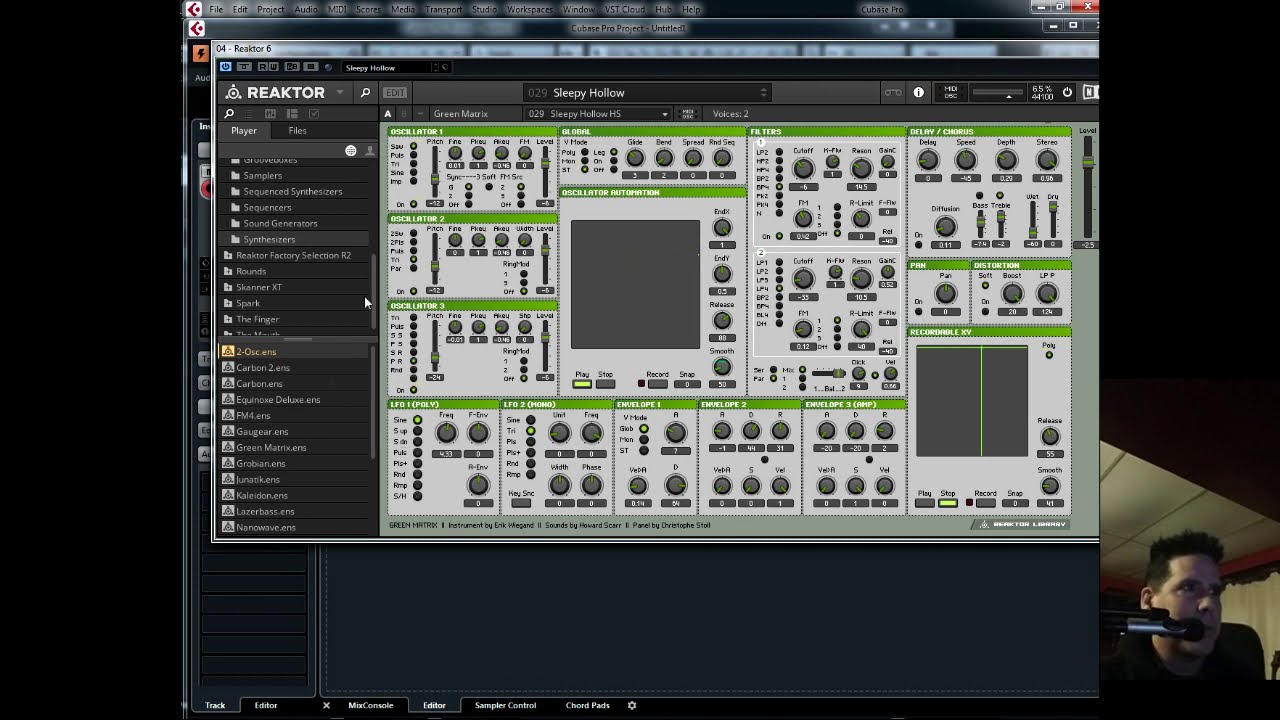Click the EDIT mode button
The width and height of the screenshot is (1280, 720).
tap(395, 93)
